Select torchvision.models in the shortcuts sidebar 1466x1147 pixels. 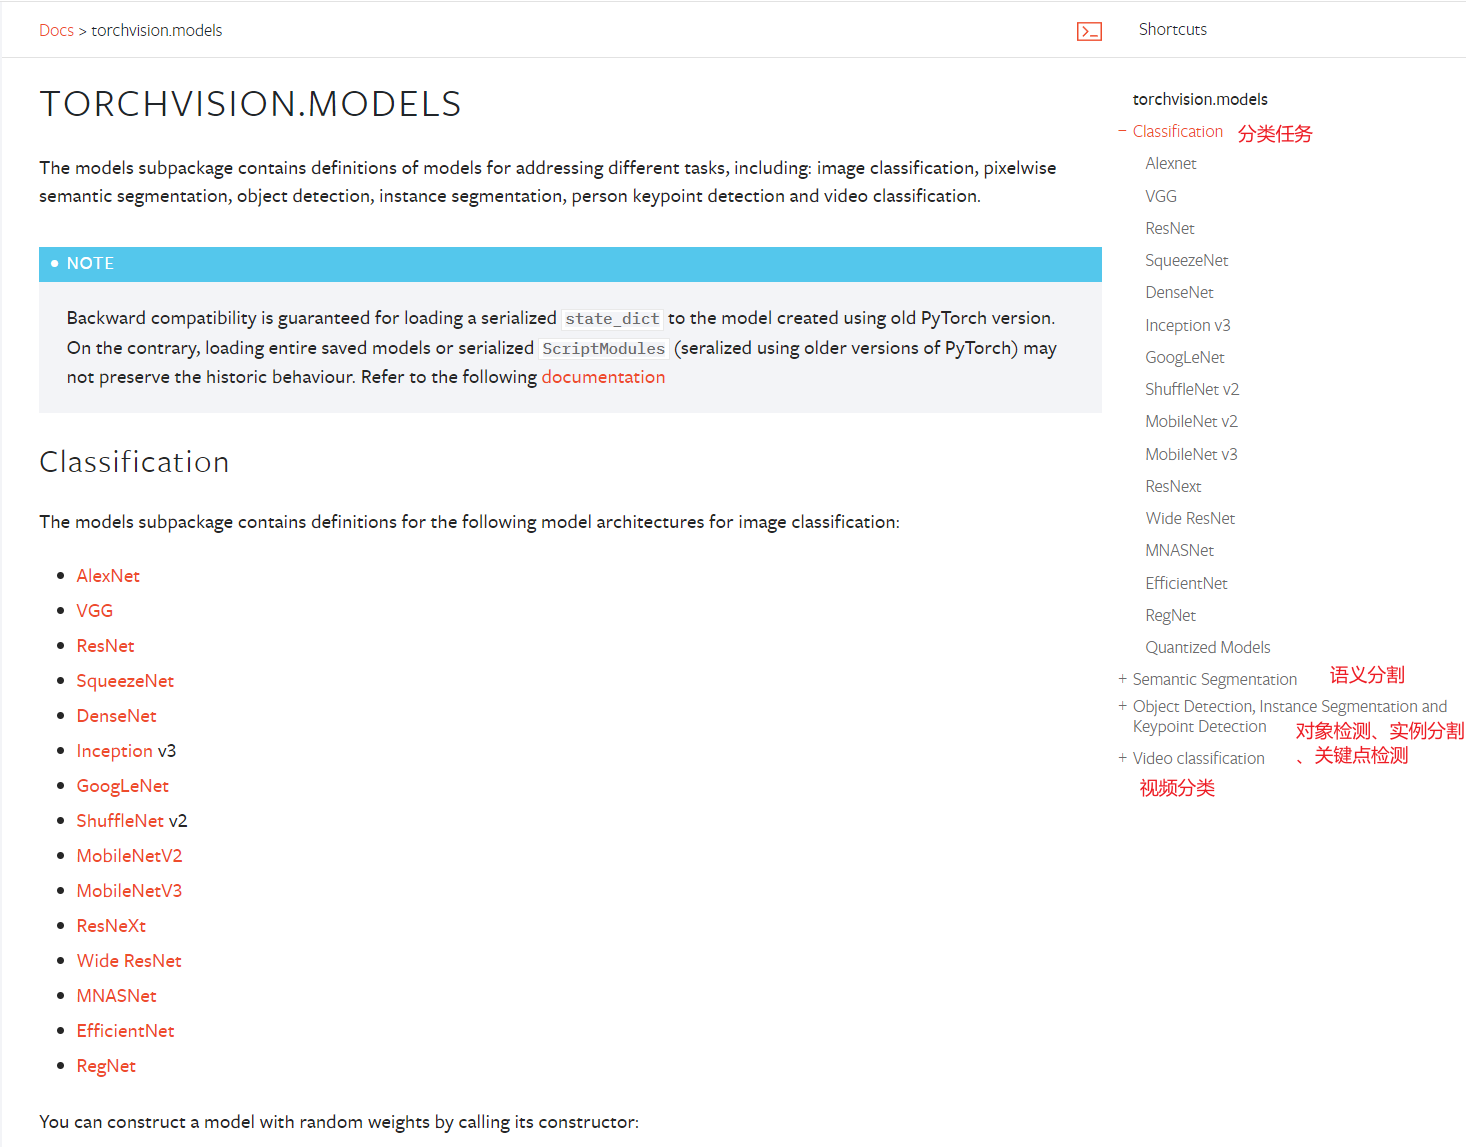click(x=1200, y=99)
